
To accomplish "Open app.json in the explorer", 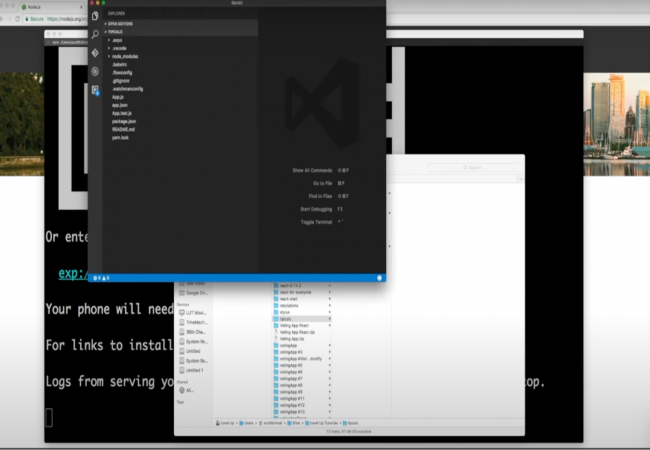I will tap(120, 105).
